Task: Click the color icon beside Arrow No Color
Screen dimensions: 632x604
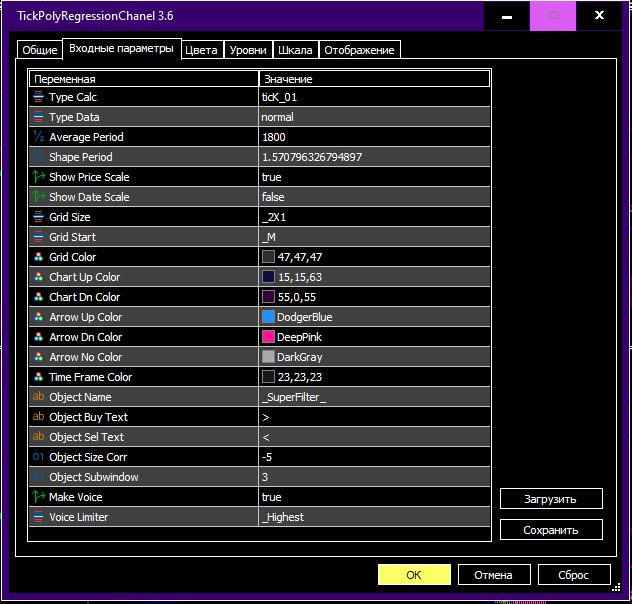Action: (x=38, y=357)
